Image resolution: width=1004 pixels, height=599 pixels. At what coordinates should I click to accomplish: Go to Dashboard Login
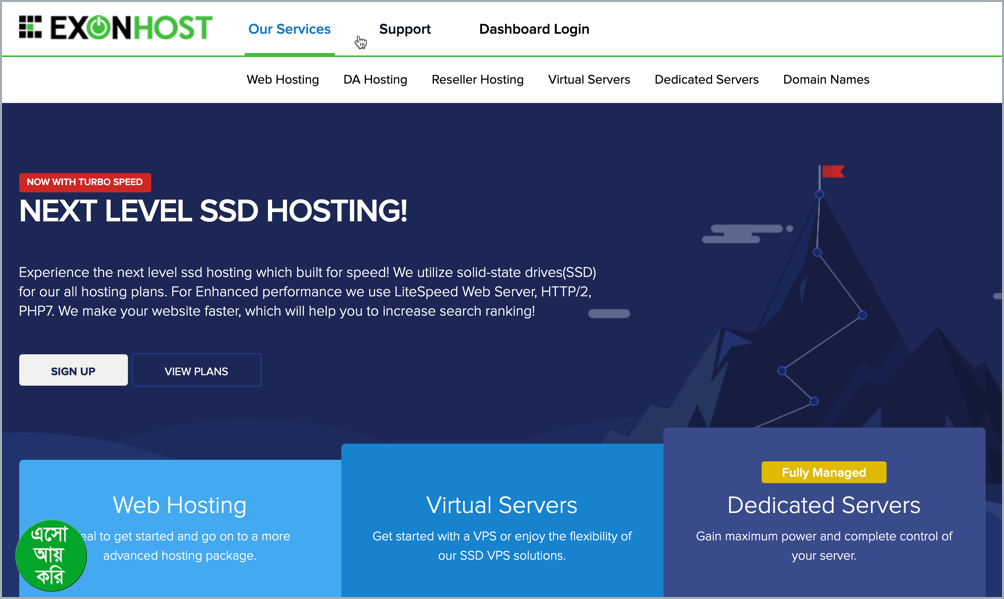pos(534,29)
